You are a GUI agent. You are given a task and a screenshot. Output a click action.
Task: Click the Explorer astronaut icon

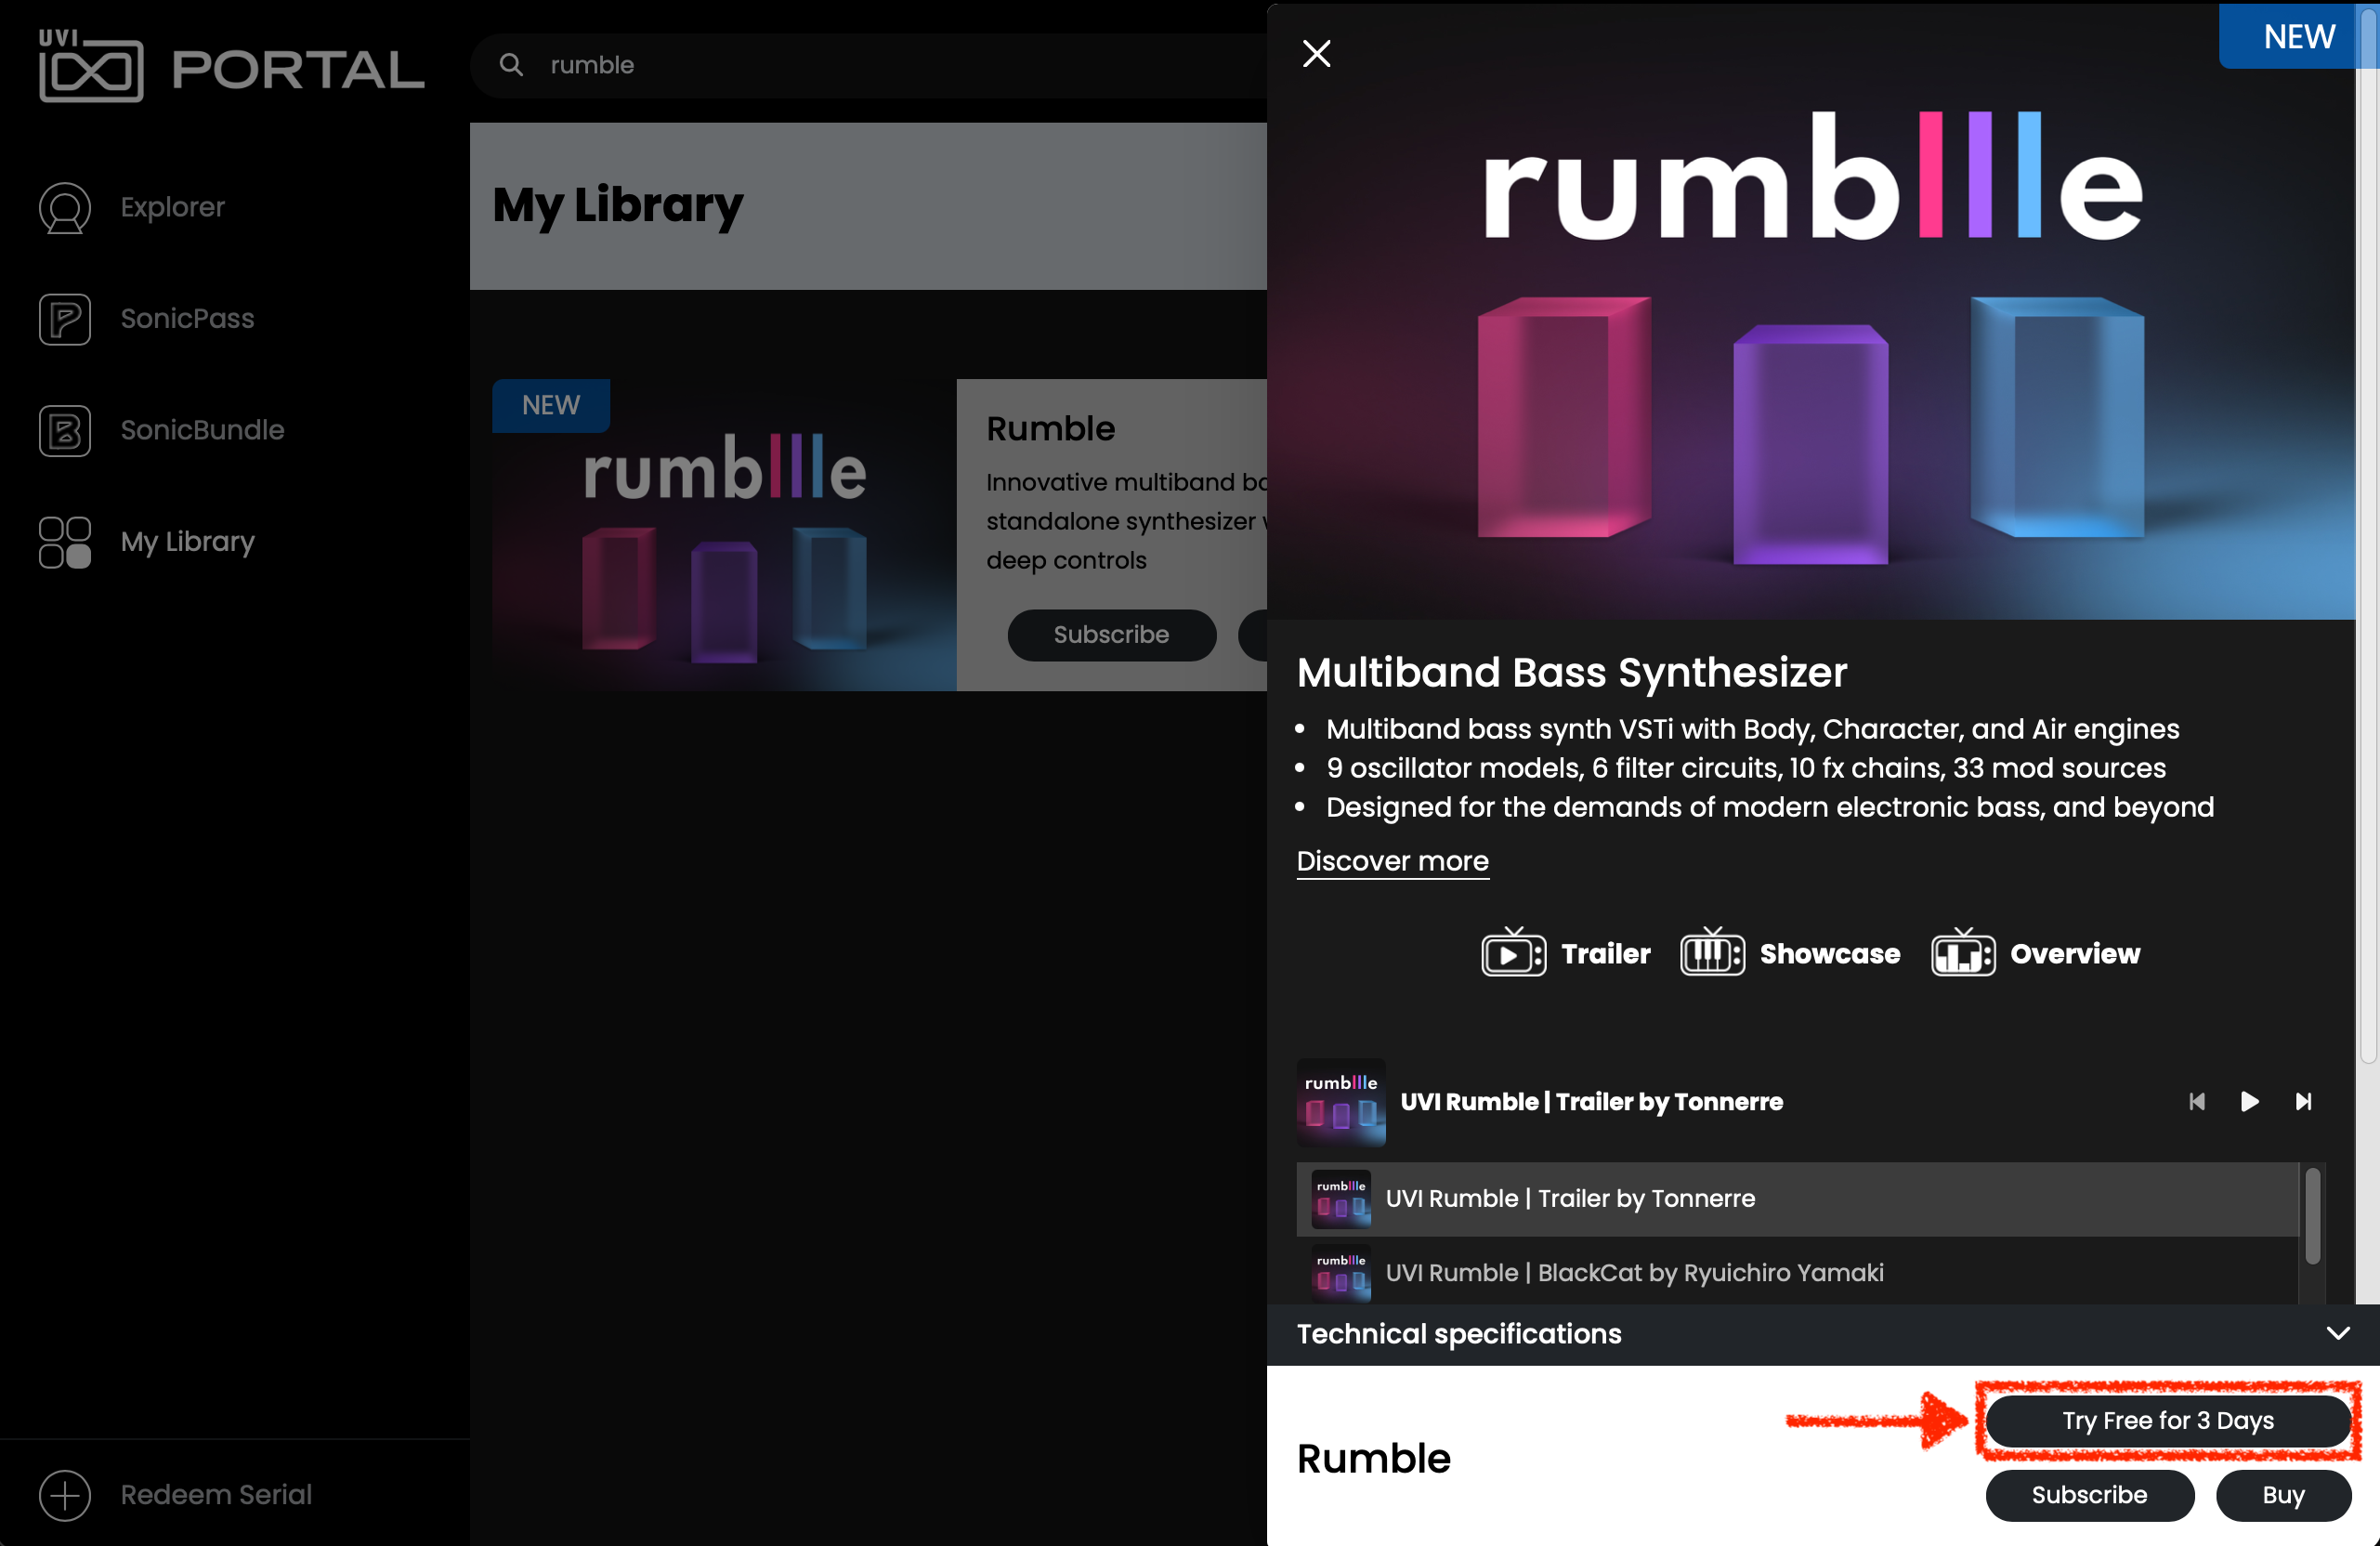pyautogui.click(x=65, y=207)
